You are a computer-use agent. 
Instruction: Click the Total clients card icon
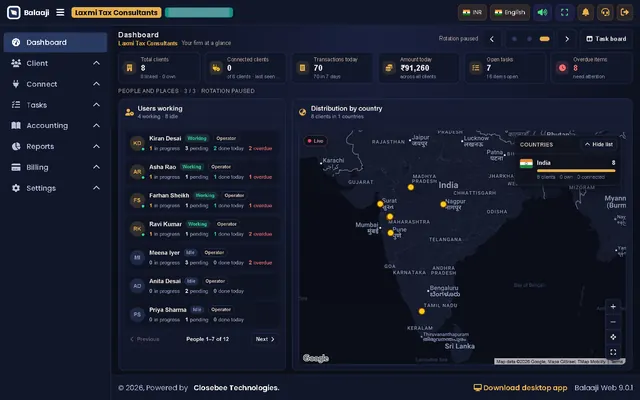(x=129, y=68)
